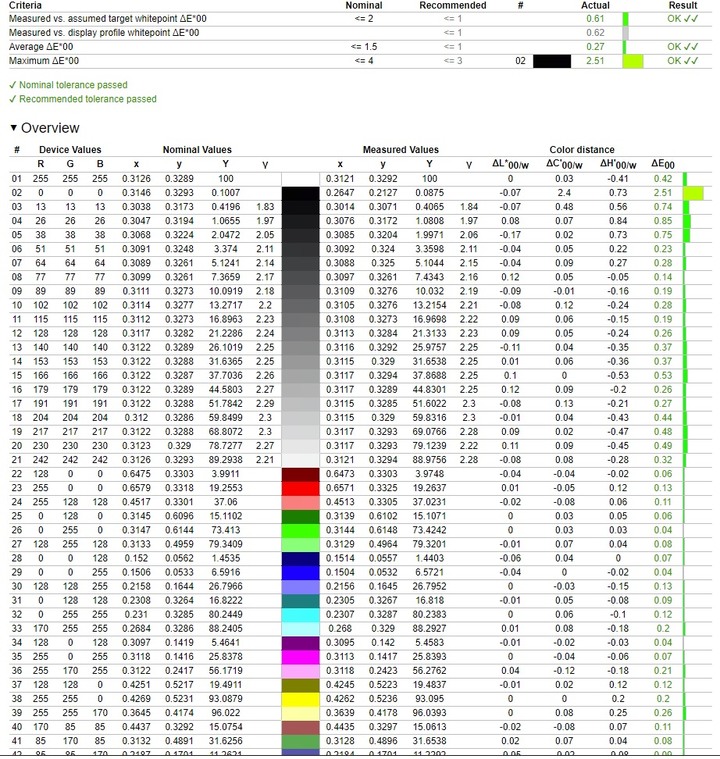This screenshot has height=759, width=720.
Task: Click the 'Maximum ΔE*00' criteria row
Action: (x=360, y=61)
